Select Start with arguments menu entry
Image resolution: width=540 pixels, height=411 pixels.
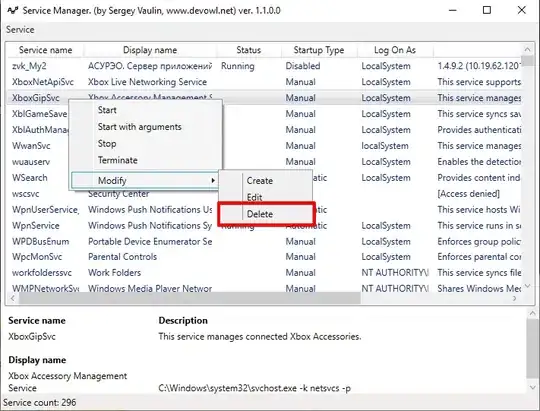pyautogui.click(x=139, y=127)
